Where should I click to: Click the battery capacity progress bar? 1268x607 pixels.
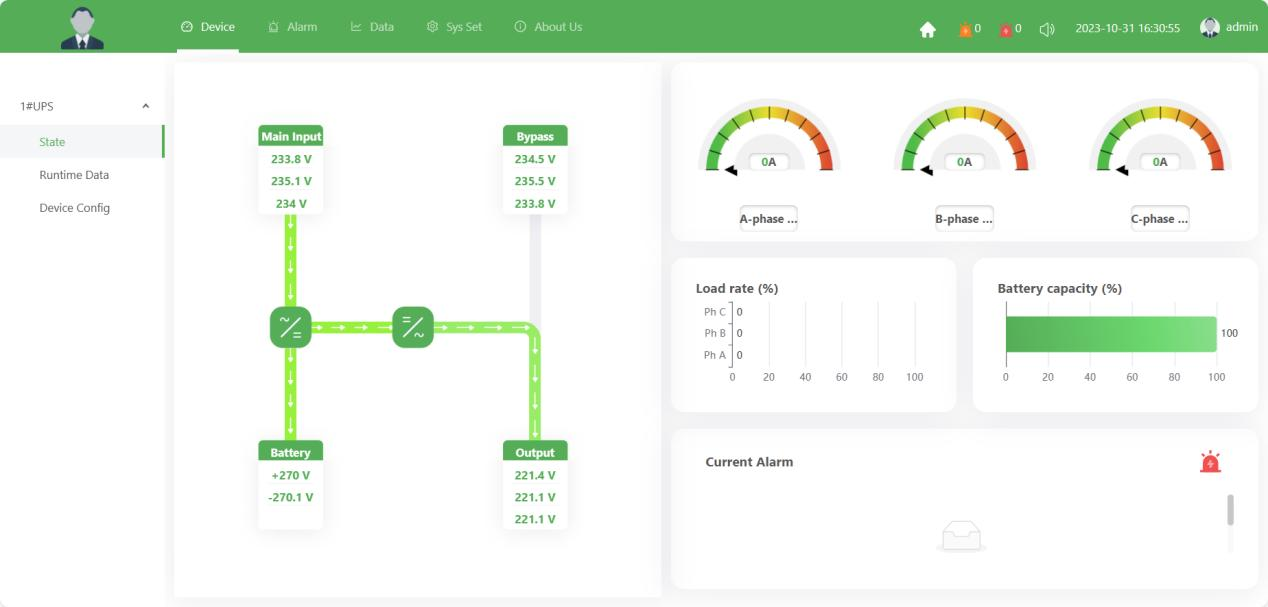[1111, 334]
